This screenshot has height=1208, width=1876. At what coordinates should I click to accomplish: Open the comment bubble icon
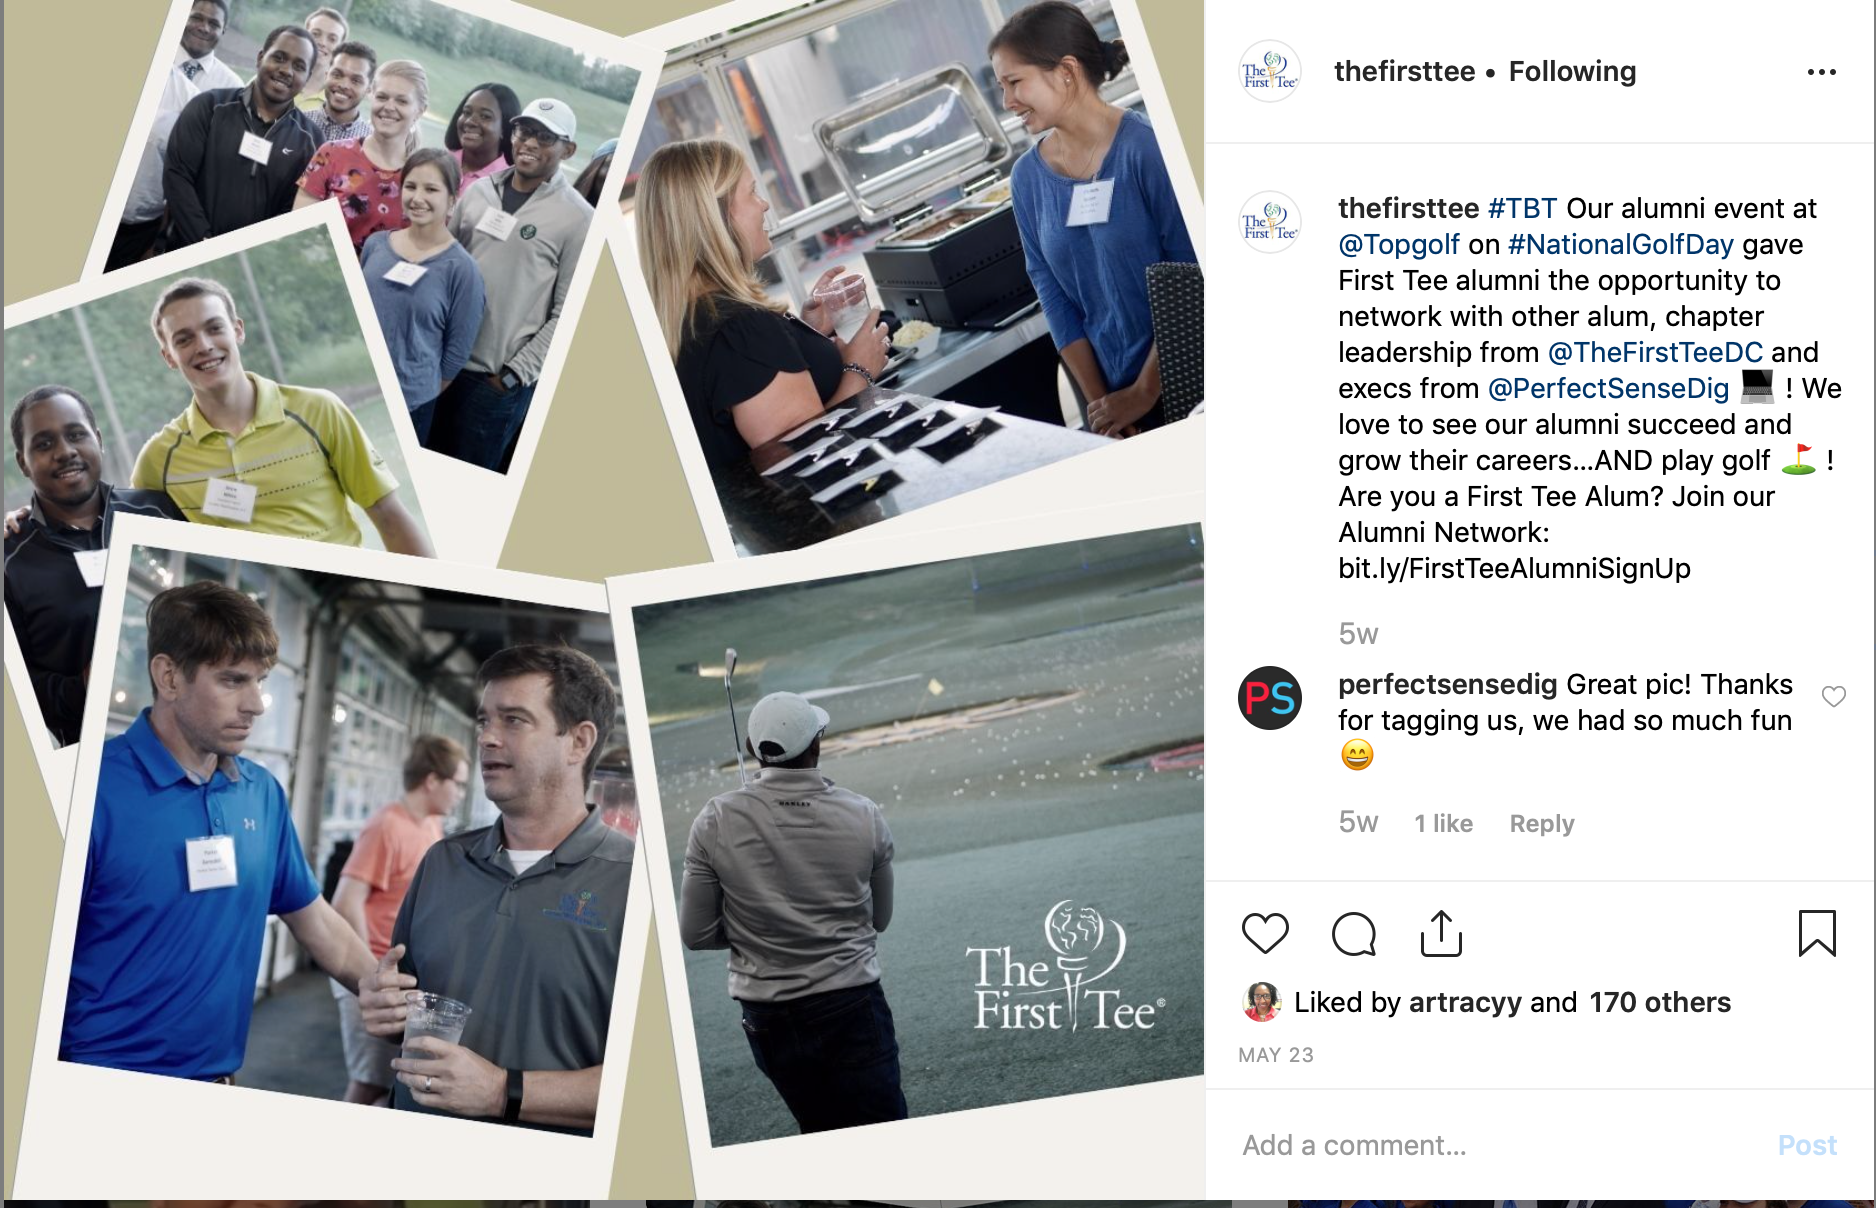point(1354,934)
